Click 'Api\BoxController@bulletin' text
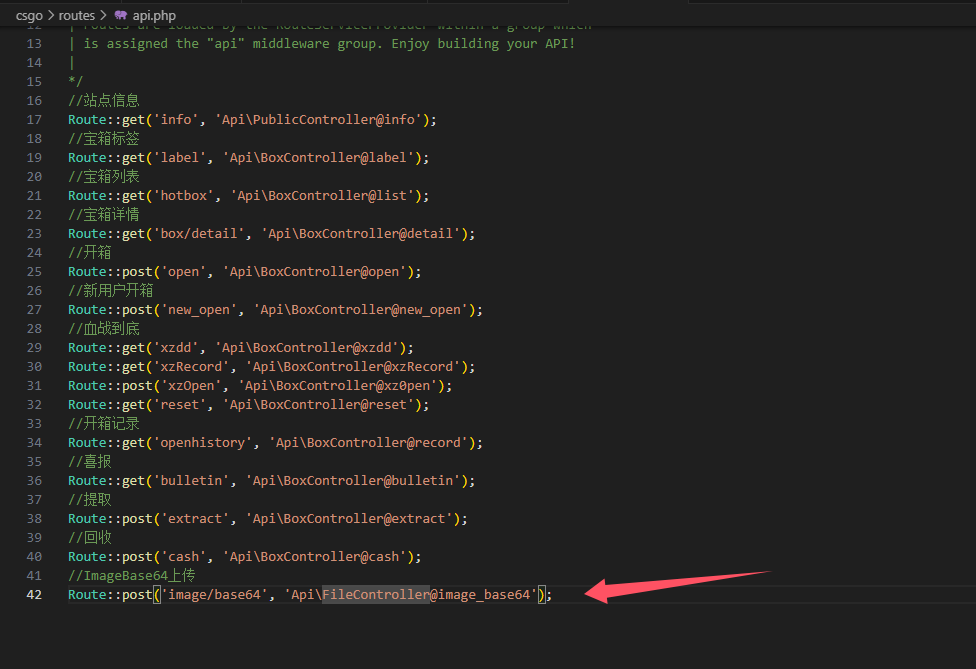The image size is (976, 669). coord(353,481)
